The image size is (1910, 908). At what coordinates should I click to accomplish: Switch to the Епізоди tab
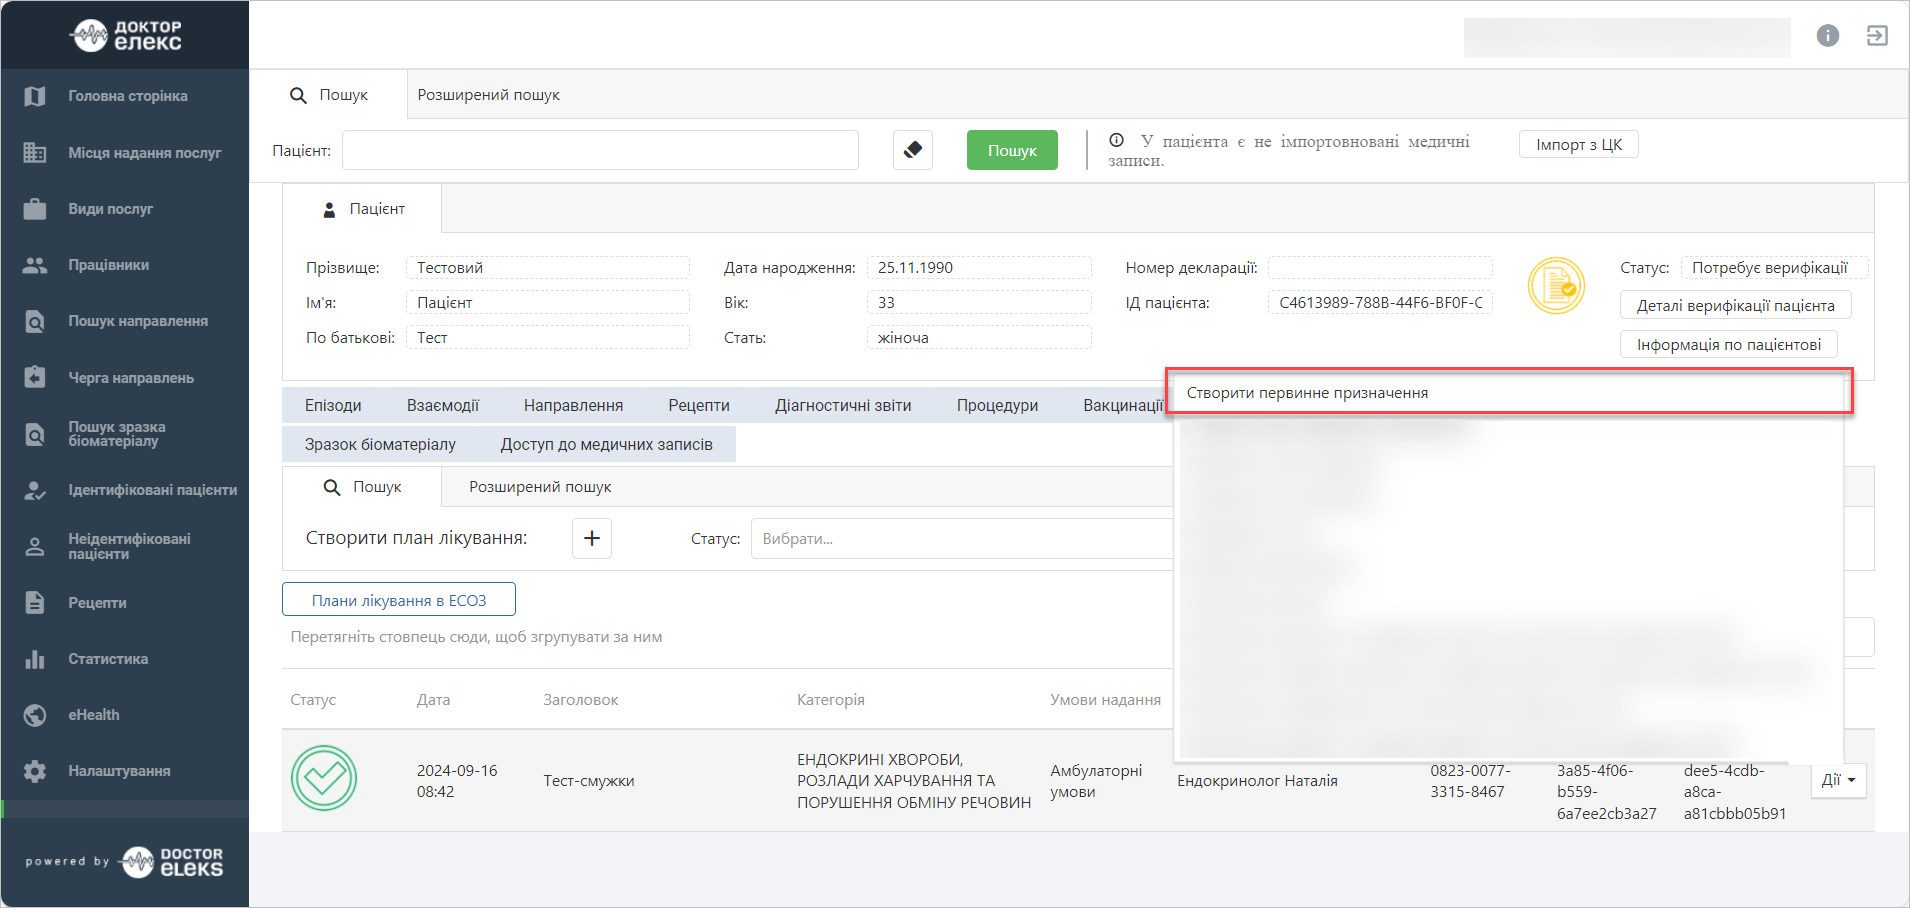coord(333,405)
